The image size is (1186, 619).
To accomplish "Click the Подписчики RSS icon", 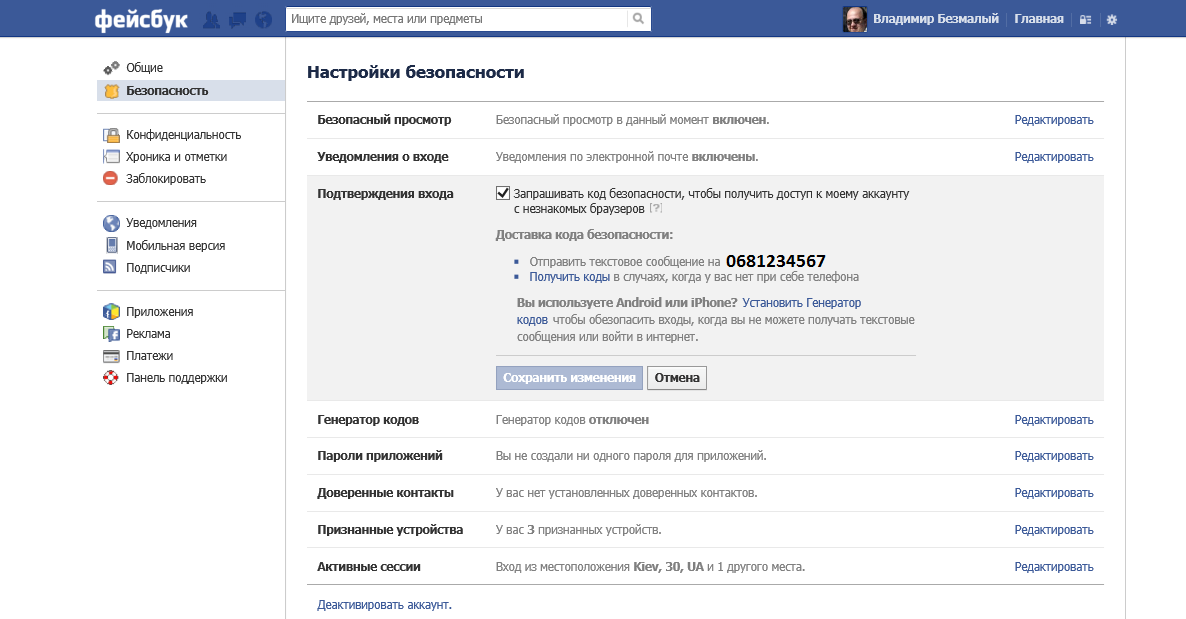I will [110, 267].
